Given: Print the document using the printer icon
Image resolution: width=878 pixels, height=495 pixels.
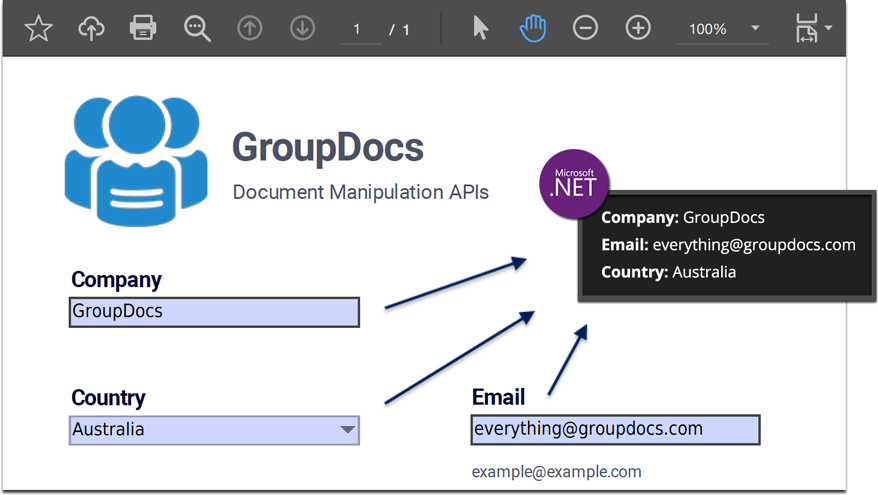Looking at the screenshot, I should tap(144, 29).
